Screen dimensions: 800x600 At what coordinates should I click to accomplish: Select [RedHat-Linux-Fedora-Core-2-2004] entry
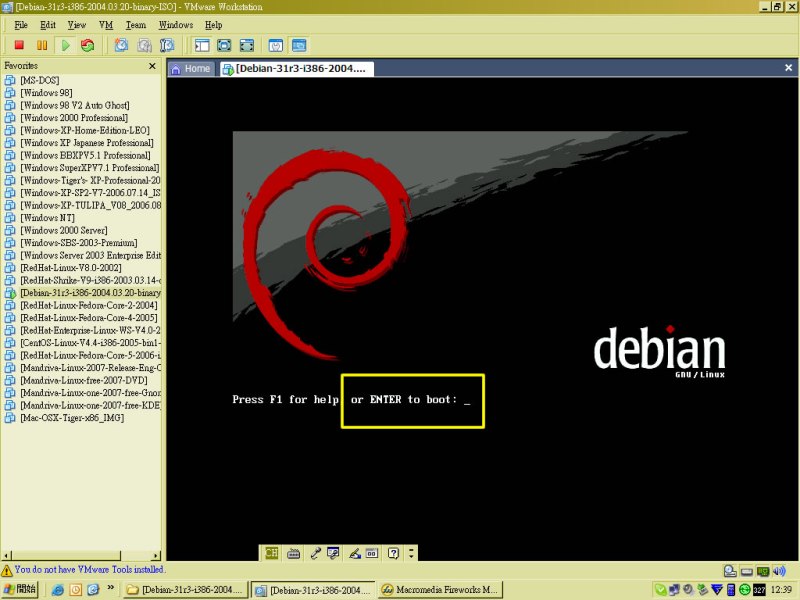pyautogui.click(x=89, y=305)
